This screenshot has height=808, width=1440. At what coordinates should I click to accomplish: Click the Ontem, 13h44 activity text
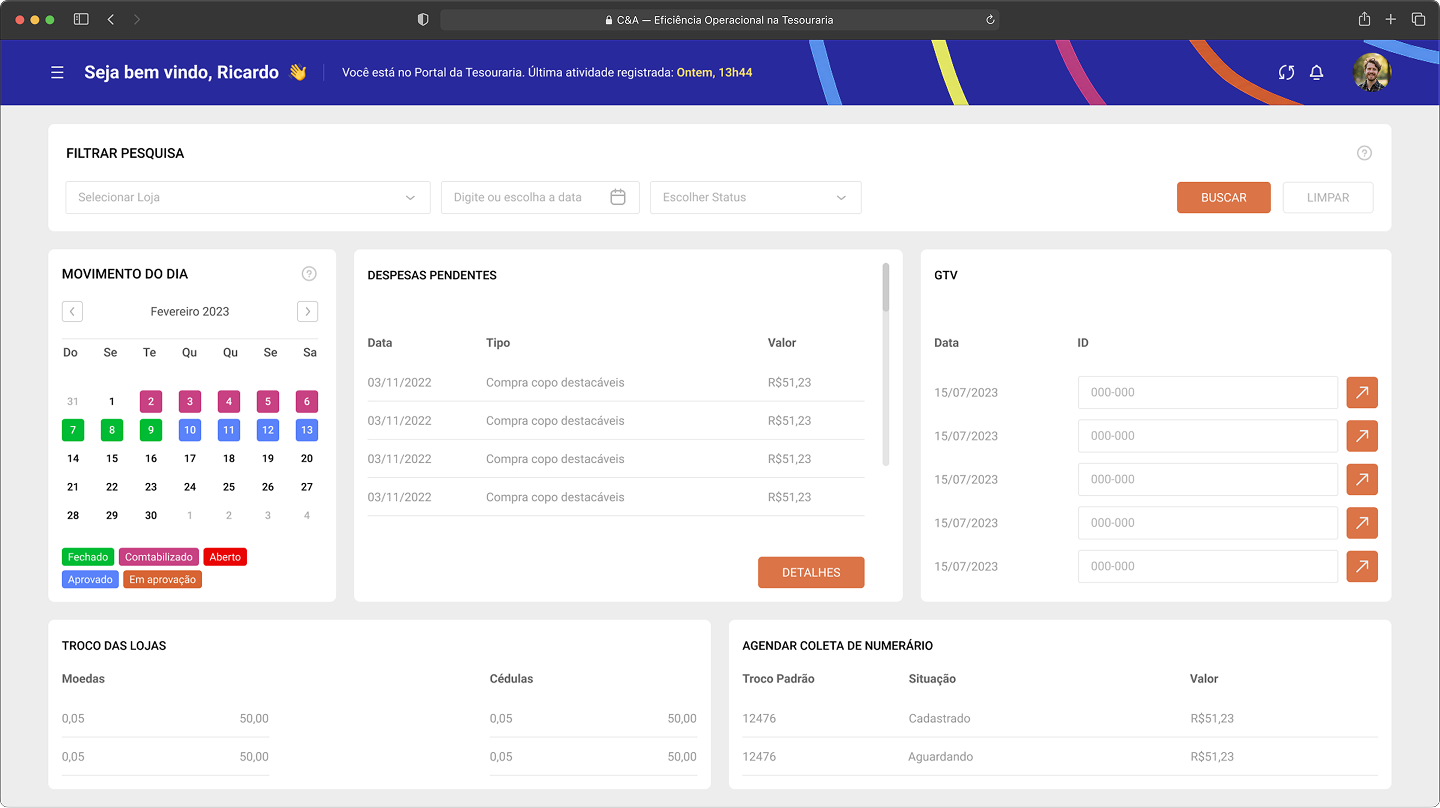click(x=714, y=72)
